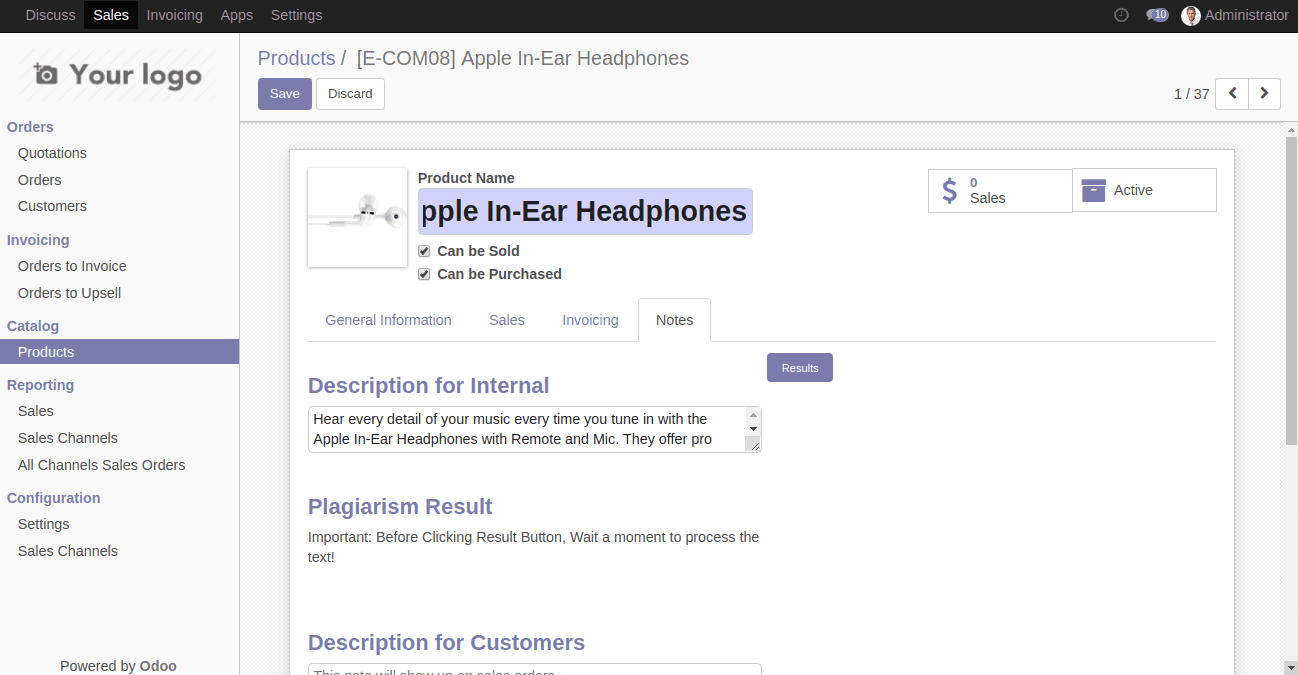Toggle the Can be Purchased checkbox
Viewport: 1298px width, 675px height.
tap(424, 274)
